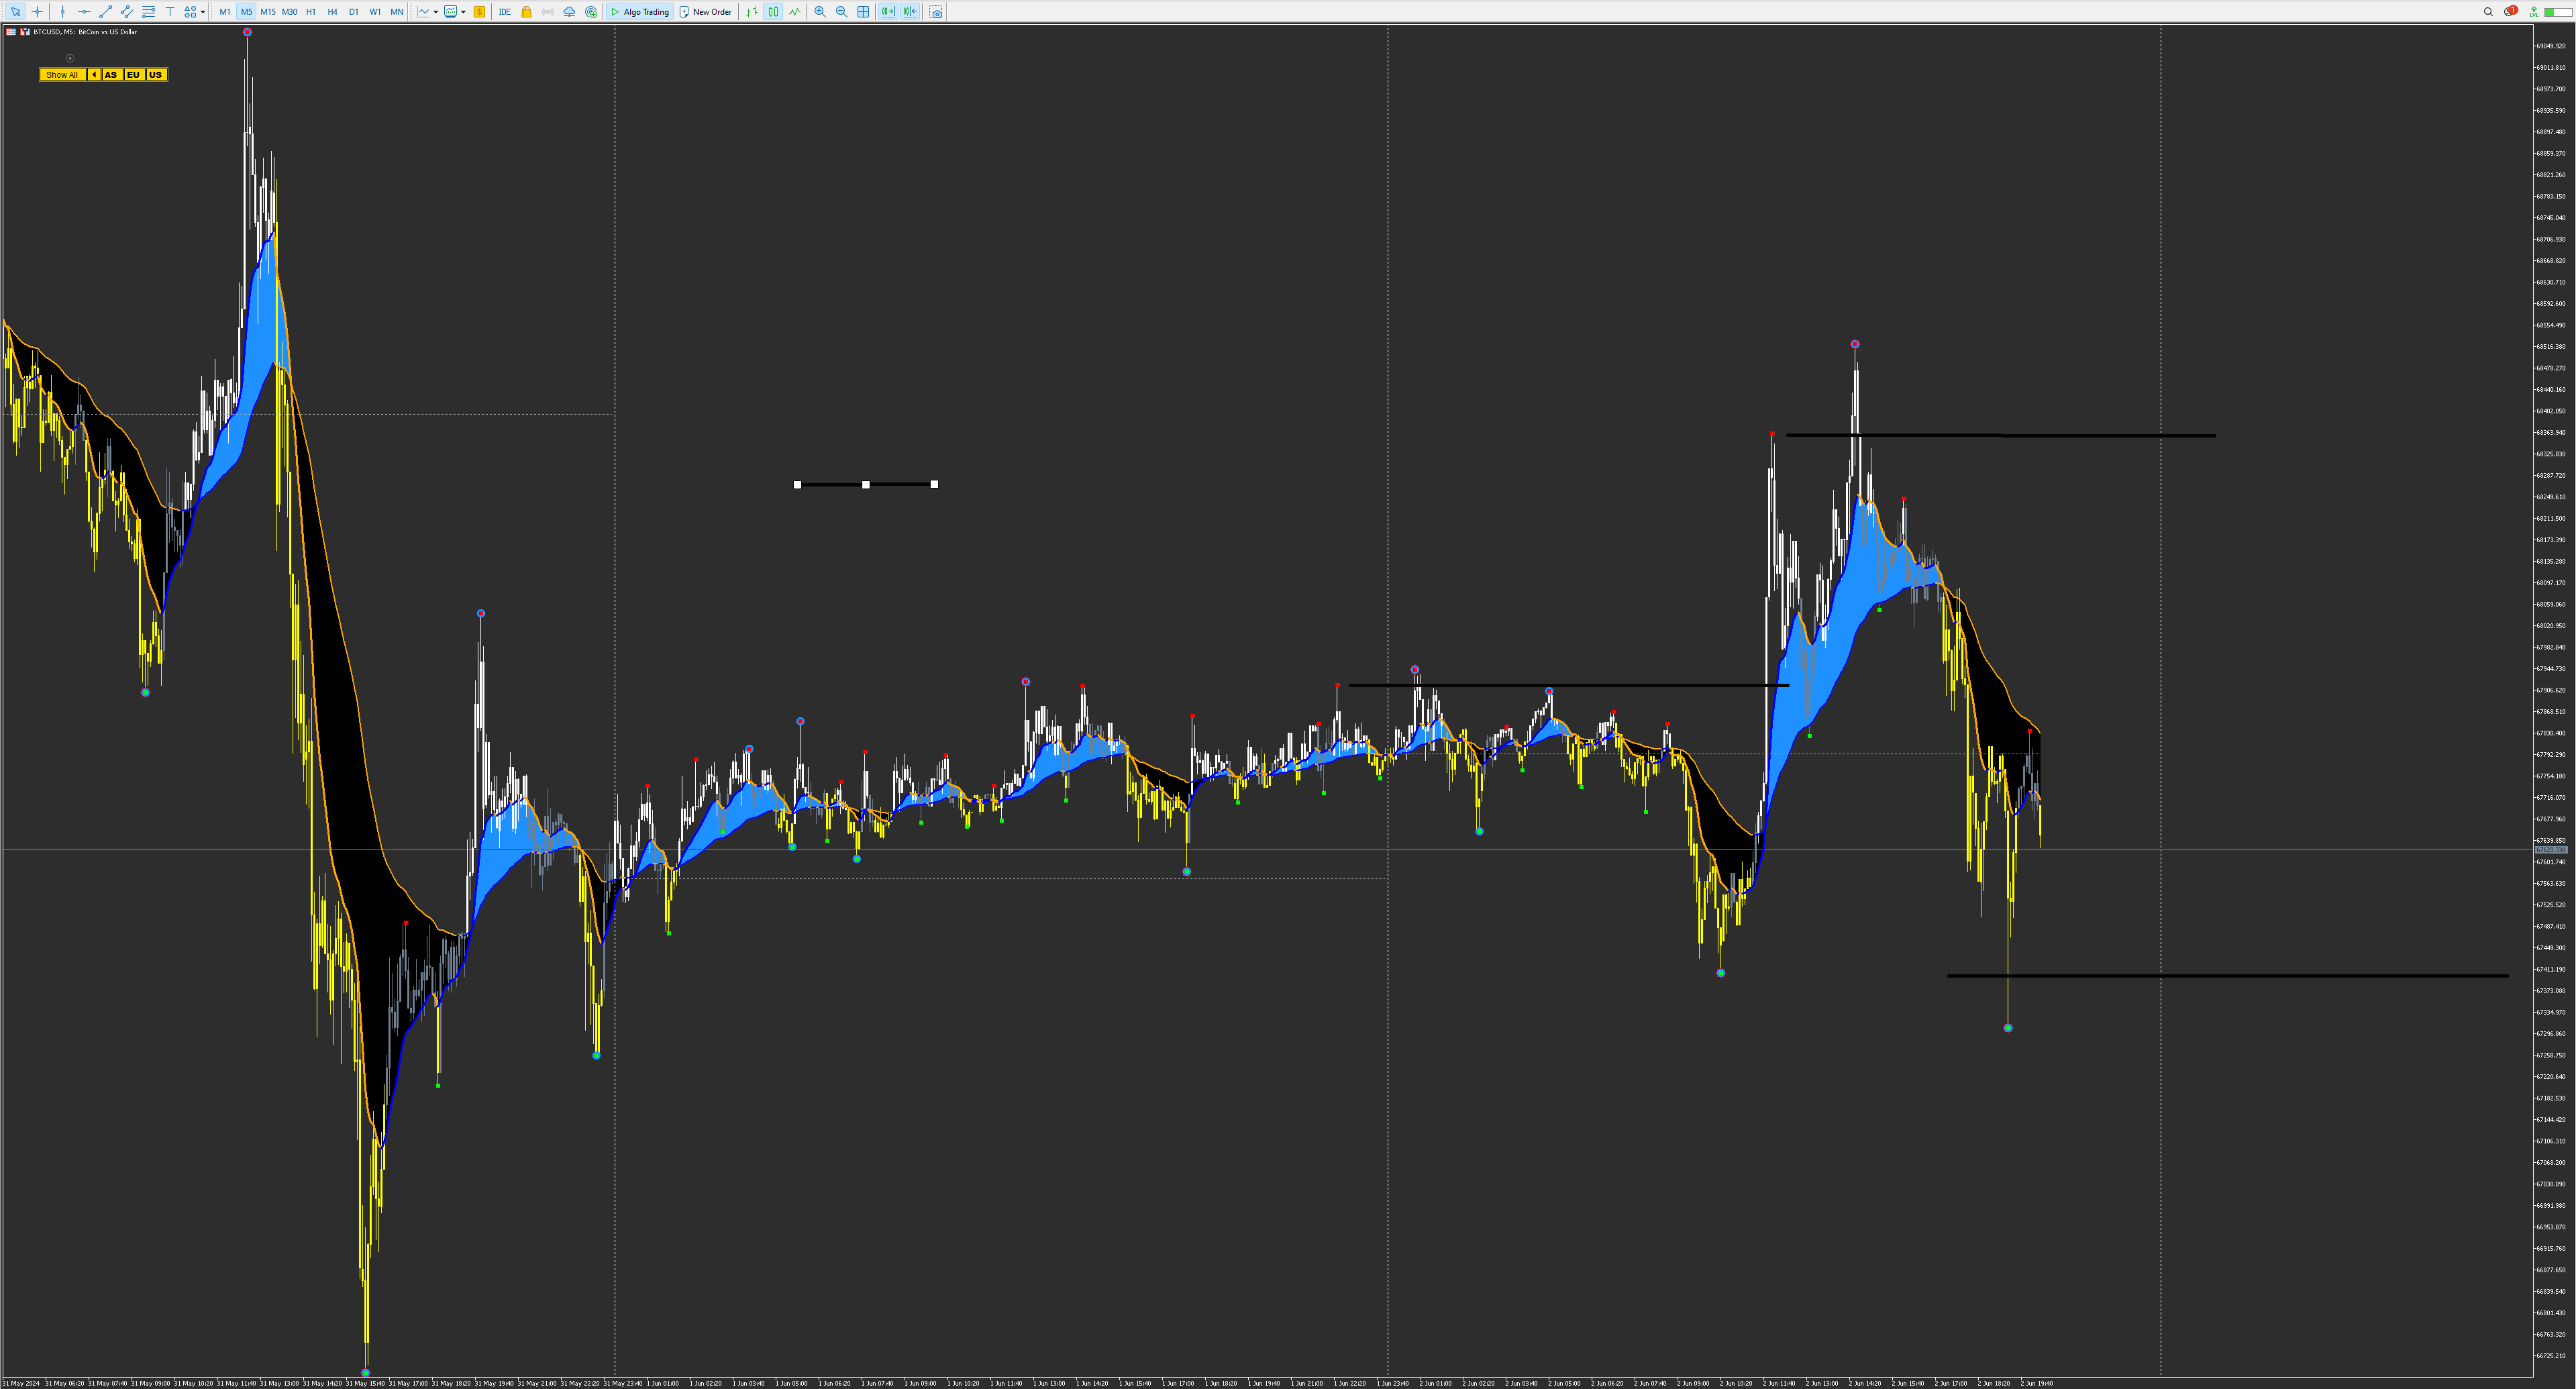The width and height of the screenshot is (2576, 1389).
Task: Pick the trendline drawing tool
Action: 105,12
